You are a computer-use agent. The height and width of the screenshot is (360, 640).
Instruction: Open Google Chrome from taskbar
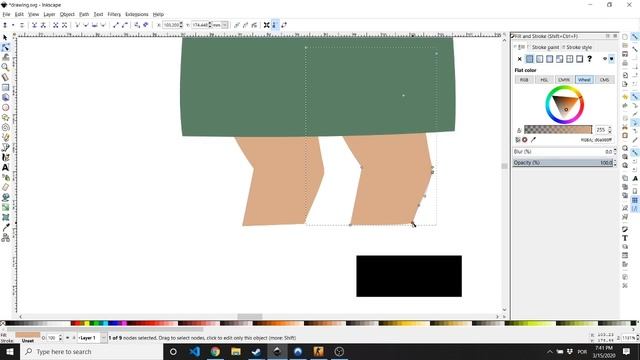215,351
